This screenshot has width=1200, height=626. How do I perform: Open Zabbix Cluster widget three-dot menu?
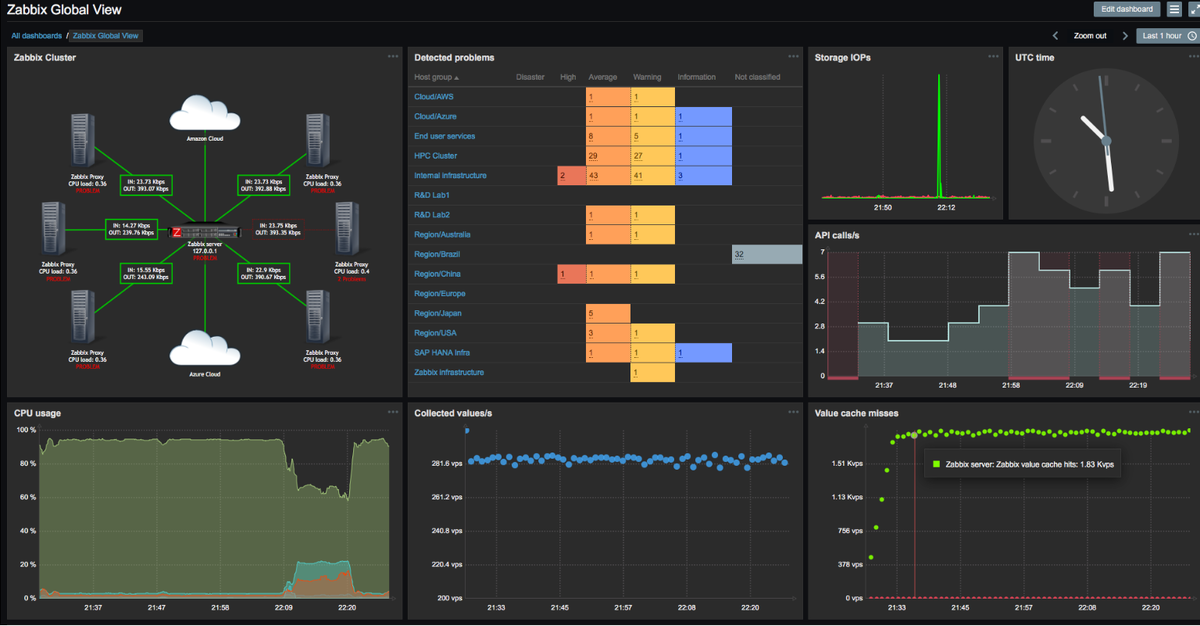pyautogui.click(x=393, y=57)
